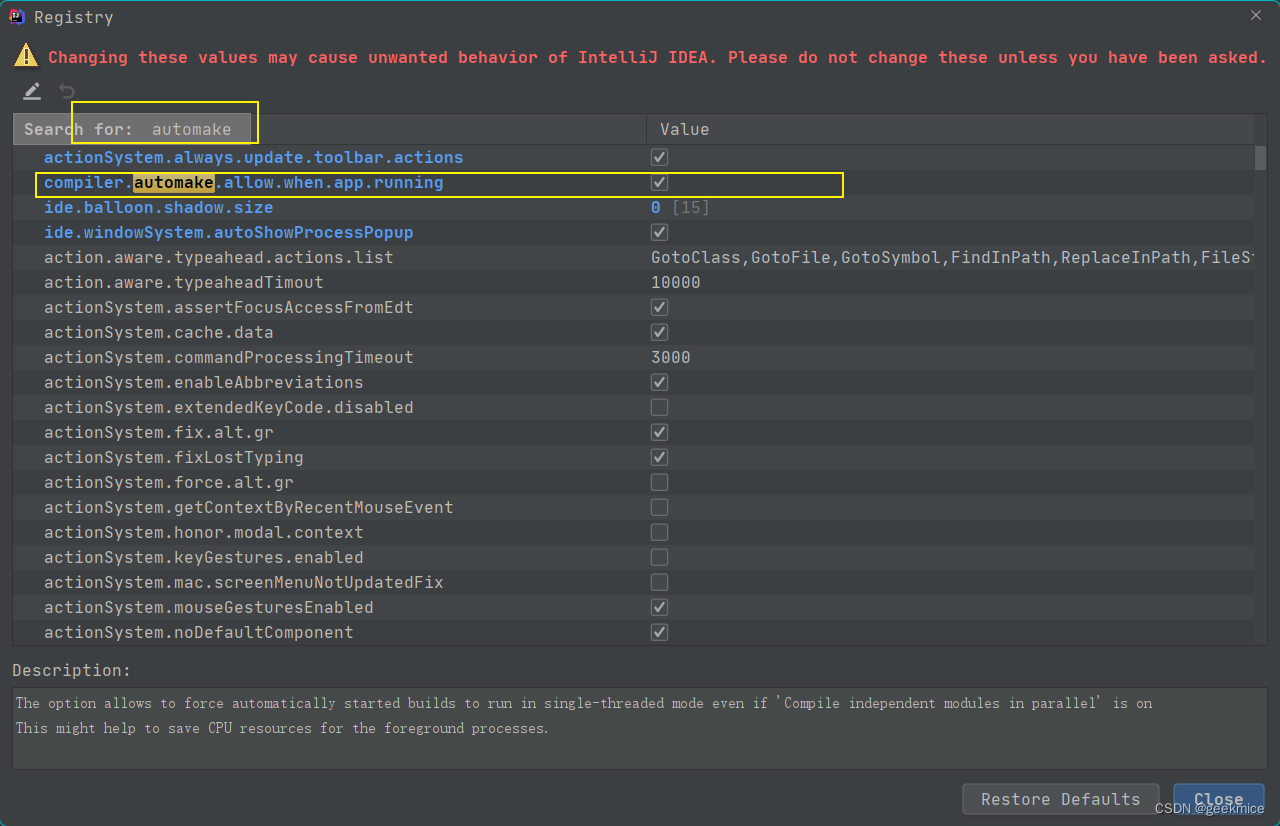Close the Registry dialog with X

(1256, 15)
